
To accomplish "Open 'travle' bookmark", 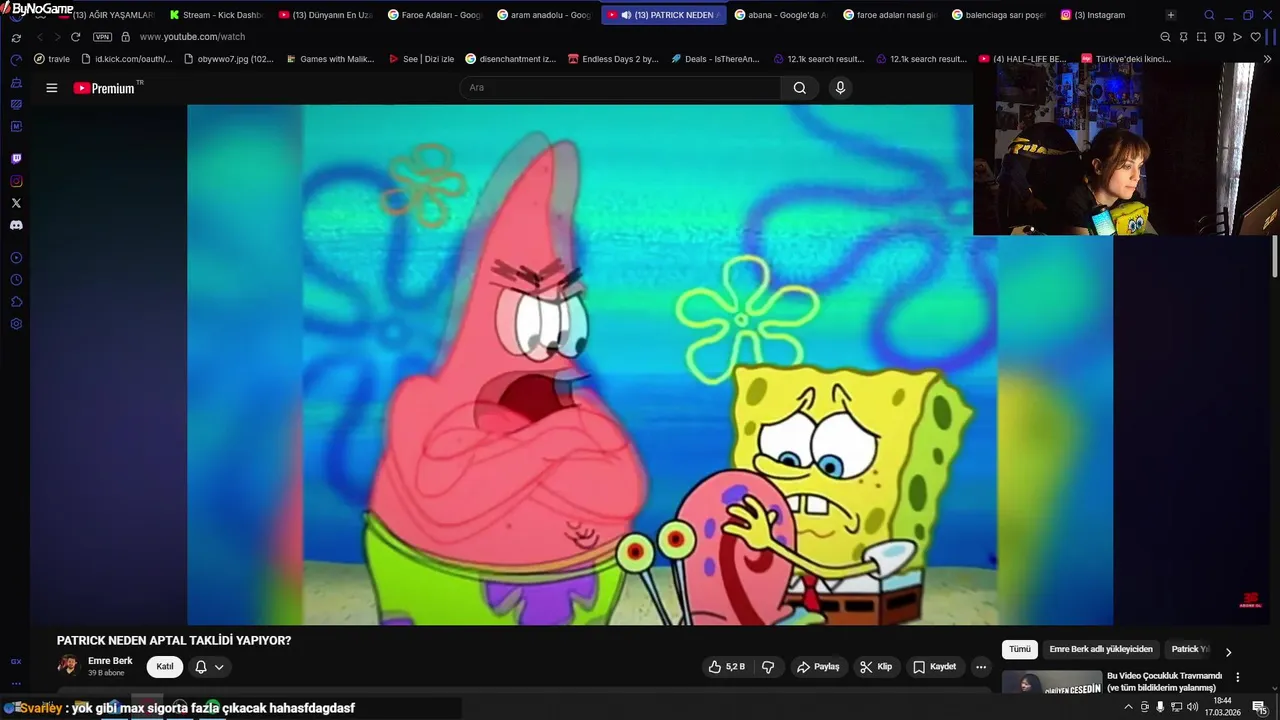I will 52,59.
